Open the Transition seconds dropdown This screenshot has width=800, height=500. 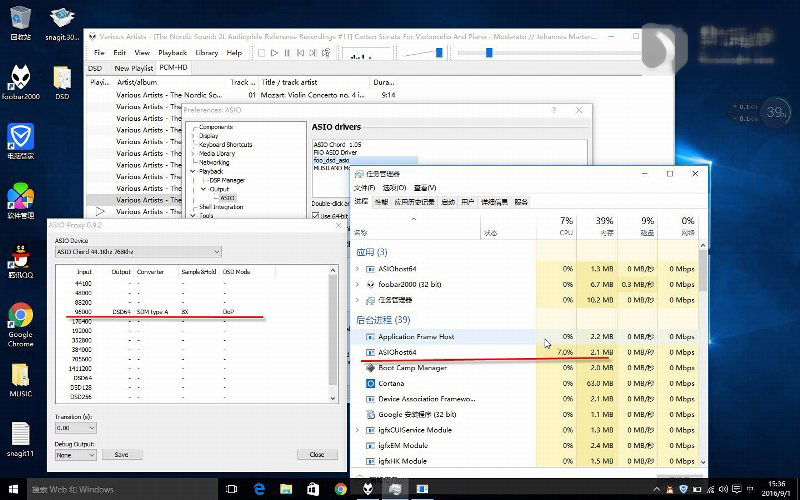pyautogui.click(x=76, y=427)
